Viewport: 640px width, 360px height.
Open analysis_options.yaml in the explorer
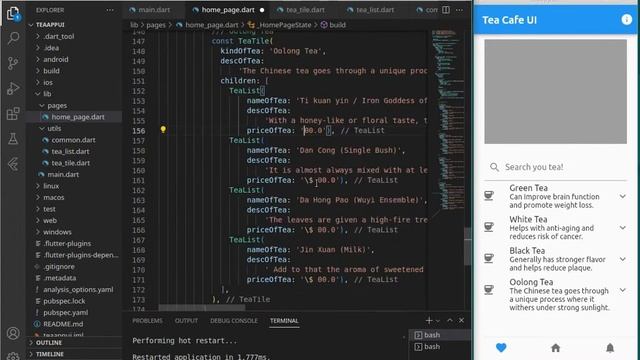point(78,289)
